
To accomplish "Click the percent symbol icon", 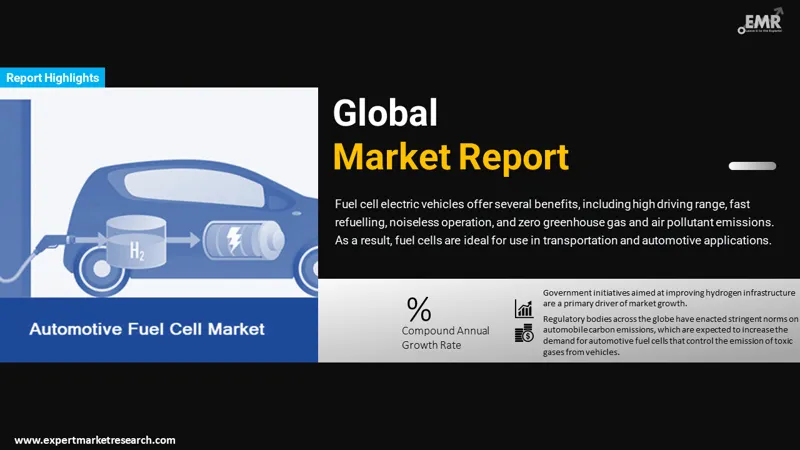I will pyautogui.click(x=418, y=307).
